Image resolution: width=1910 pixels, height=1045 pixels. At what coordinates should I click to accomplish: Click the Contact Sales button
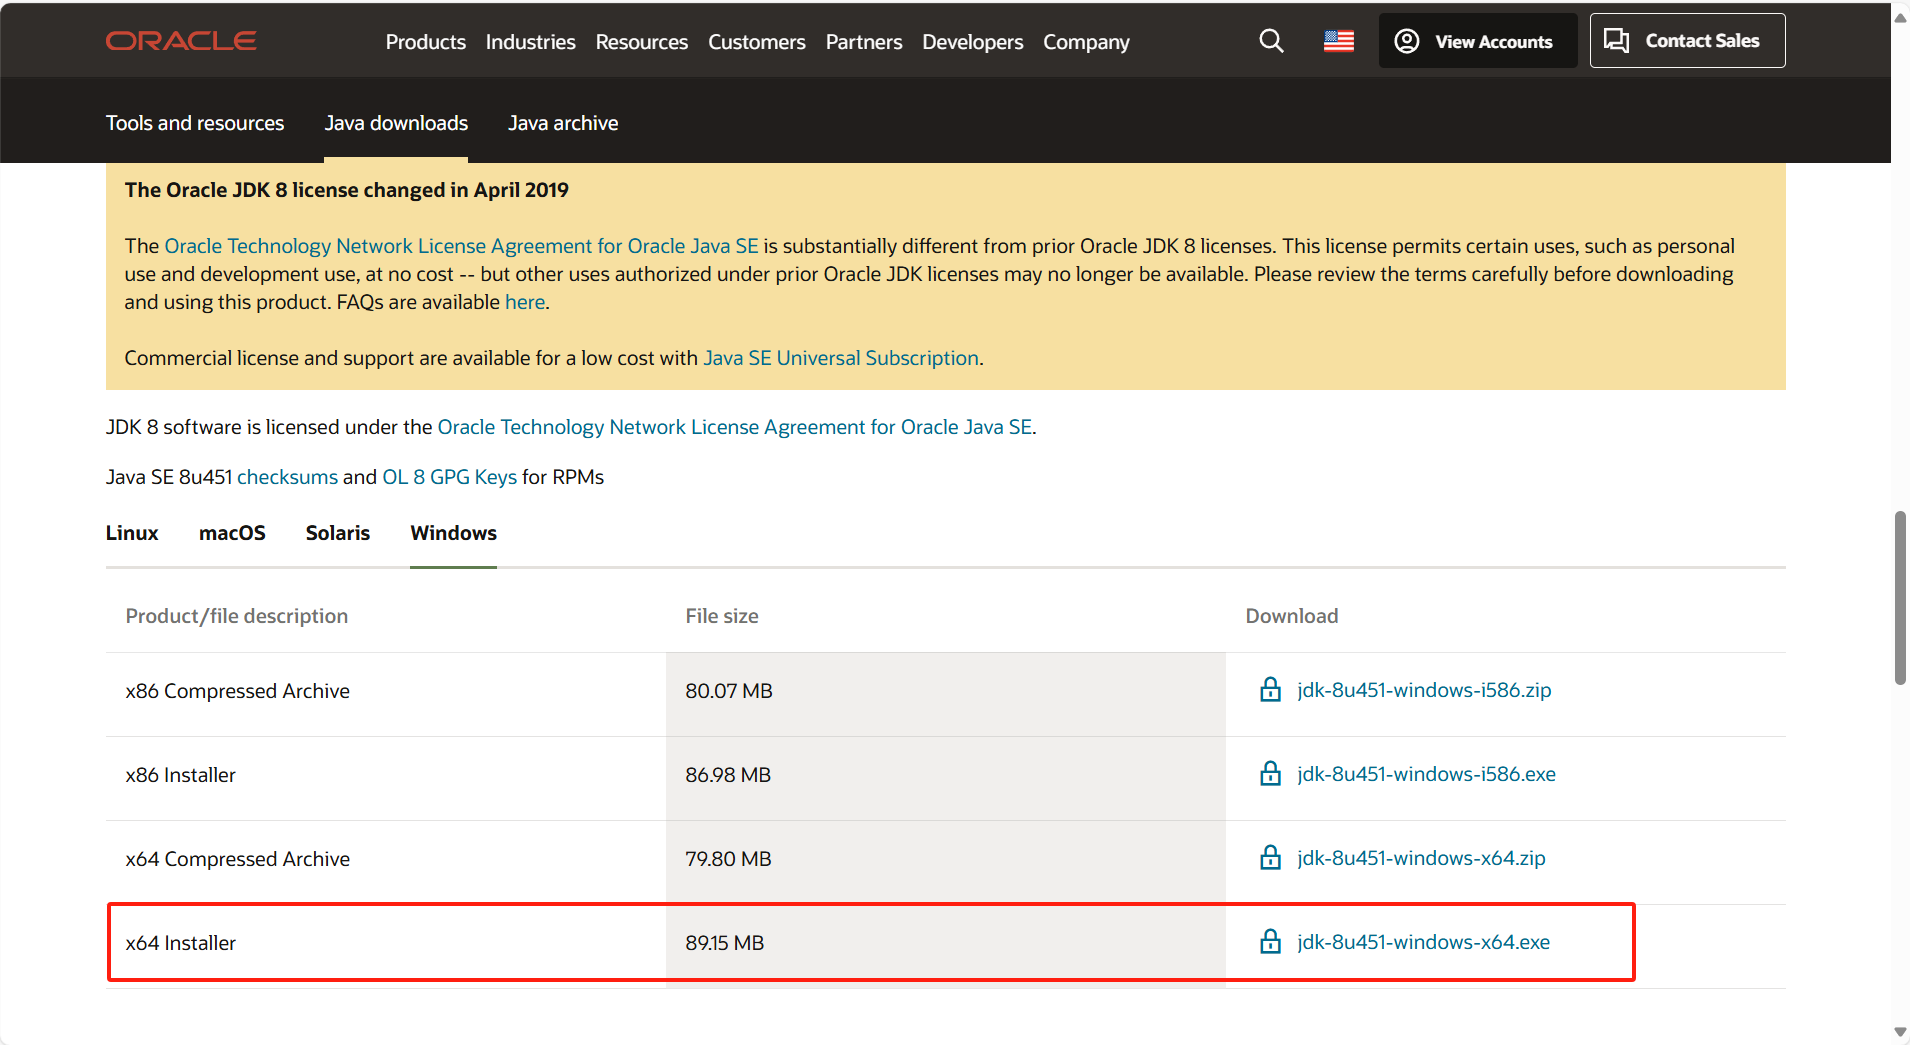click(x=1687, y=41)
